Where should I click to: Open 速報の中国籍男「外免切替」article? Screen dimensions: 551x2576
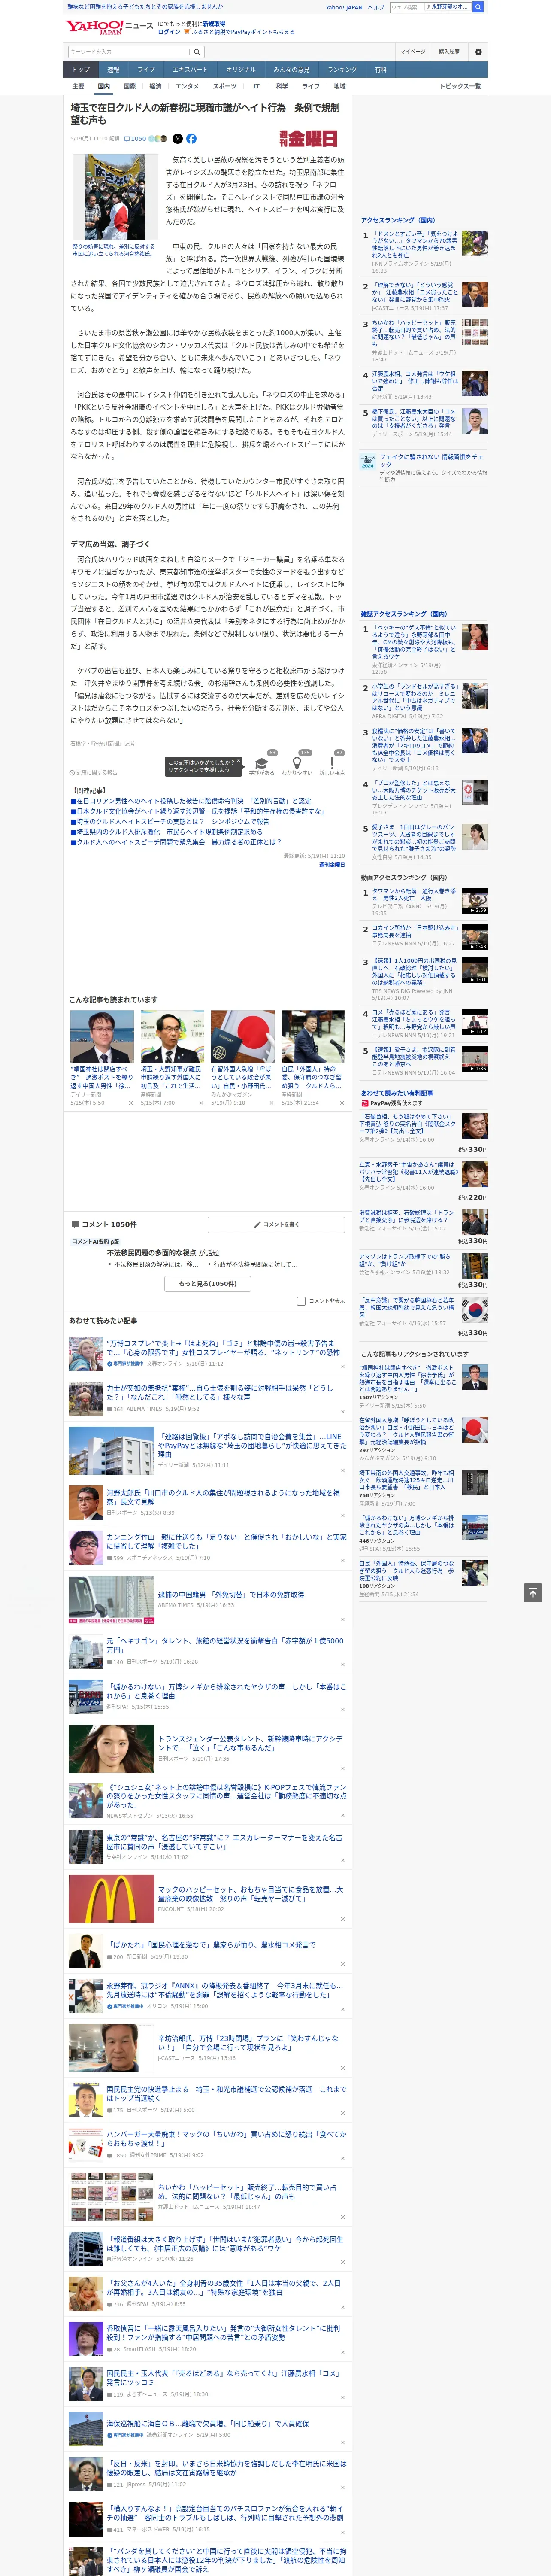[x=231, y=1594]
